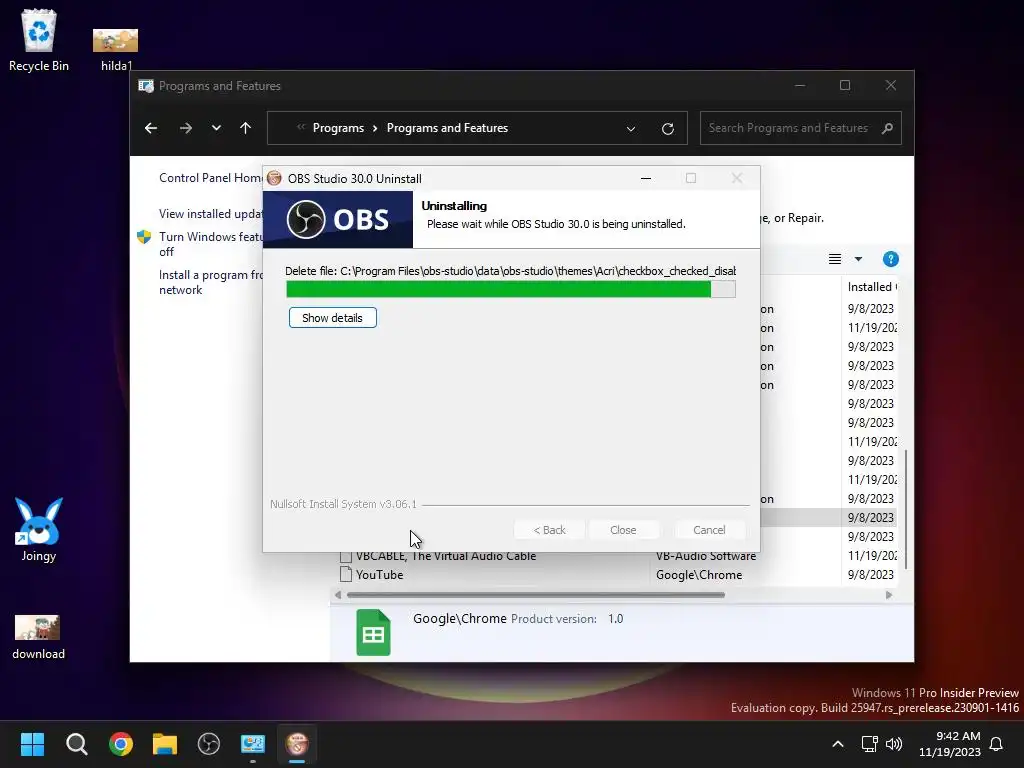Screen dimensions: 1024x768
Task: Open the clock and date flyout
Action: [x=950, y=744]
